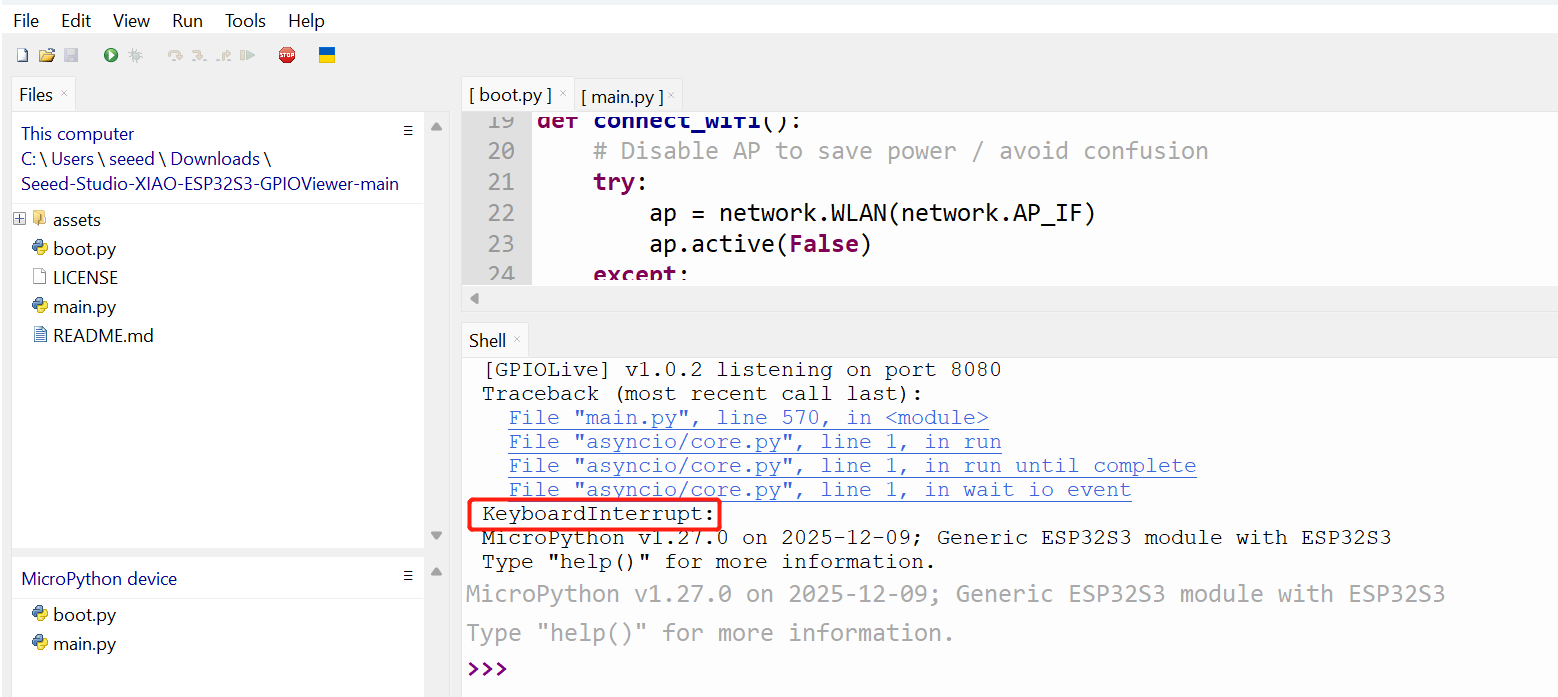Click the Ukraine flag icon in toolbar
This screenshot has height=697, width=1558.
[x=326, y=55]
